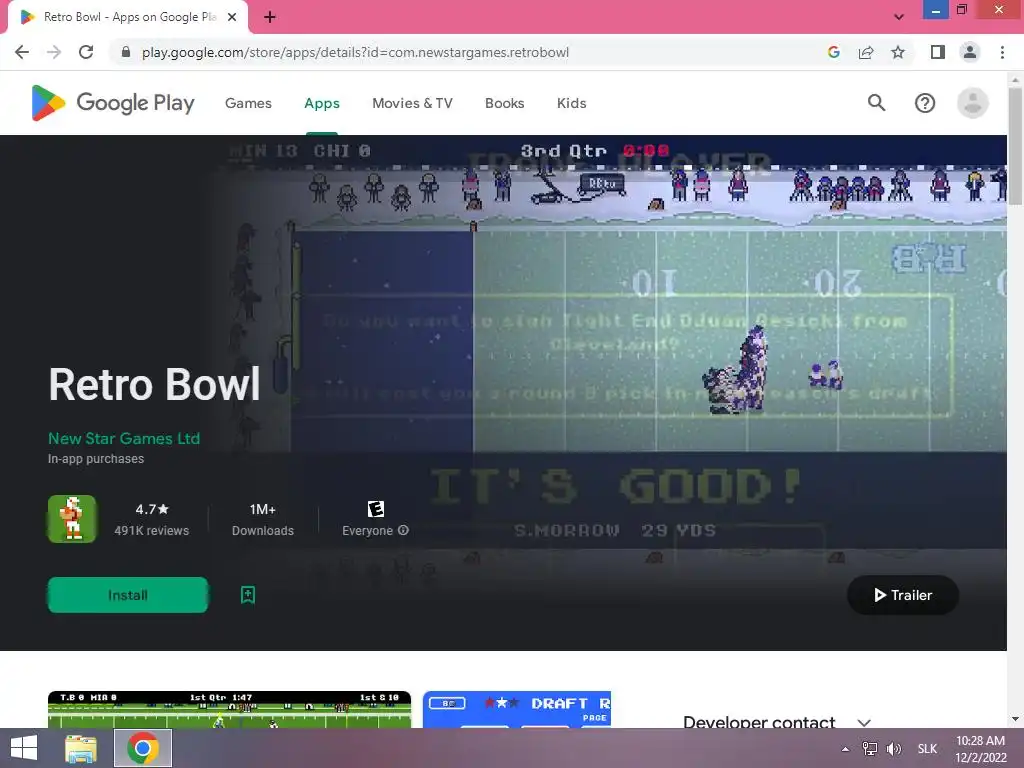Viewport: 1024px width, 768px height.
Task: Click the Chrome taskbar icon
Action: 143,748
